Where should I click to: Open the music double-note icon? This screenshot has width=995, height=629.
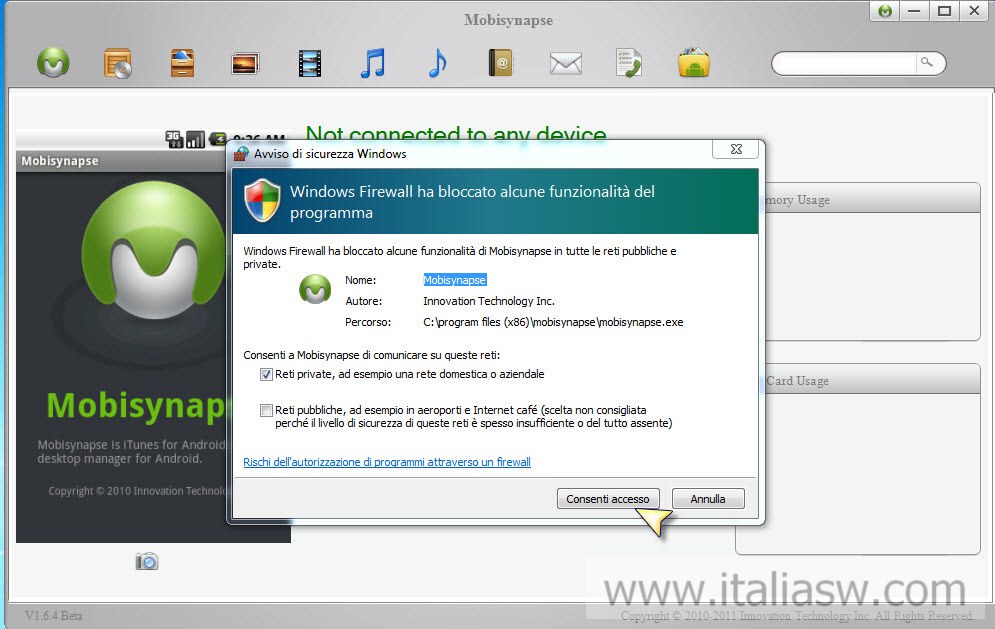coord(373,63)
